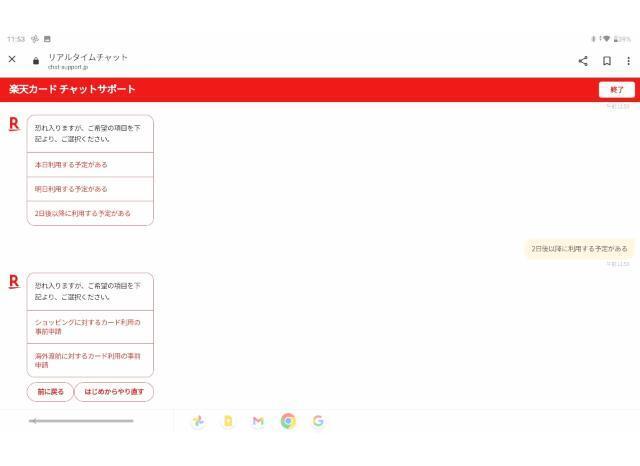
Task: Click the 終了 button to end chat
Action: tap(617, 90)
